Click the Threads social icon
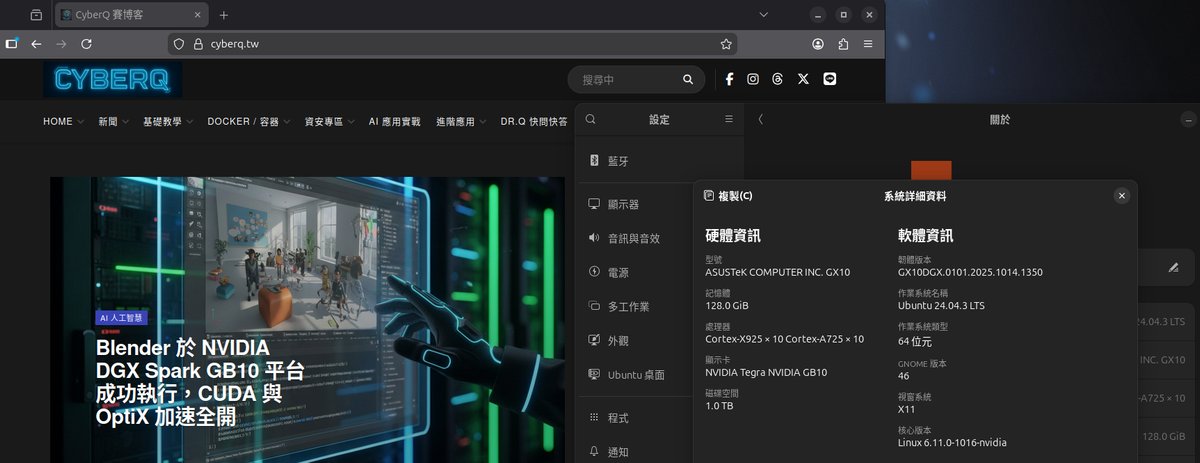Screen dimensions: 1200x463 click(x=778, y=79)
